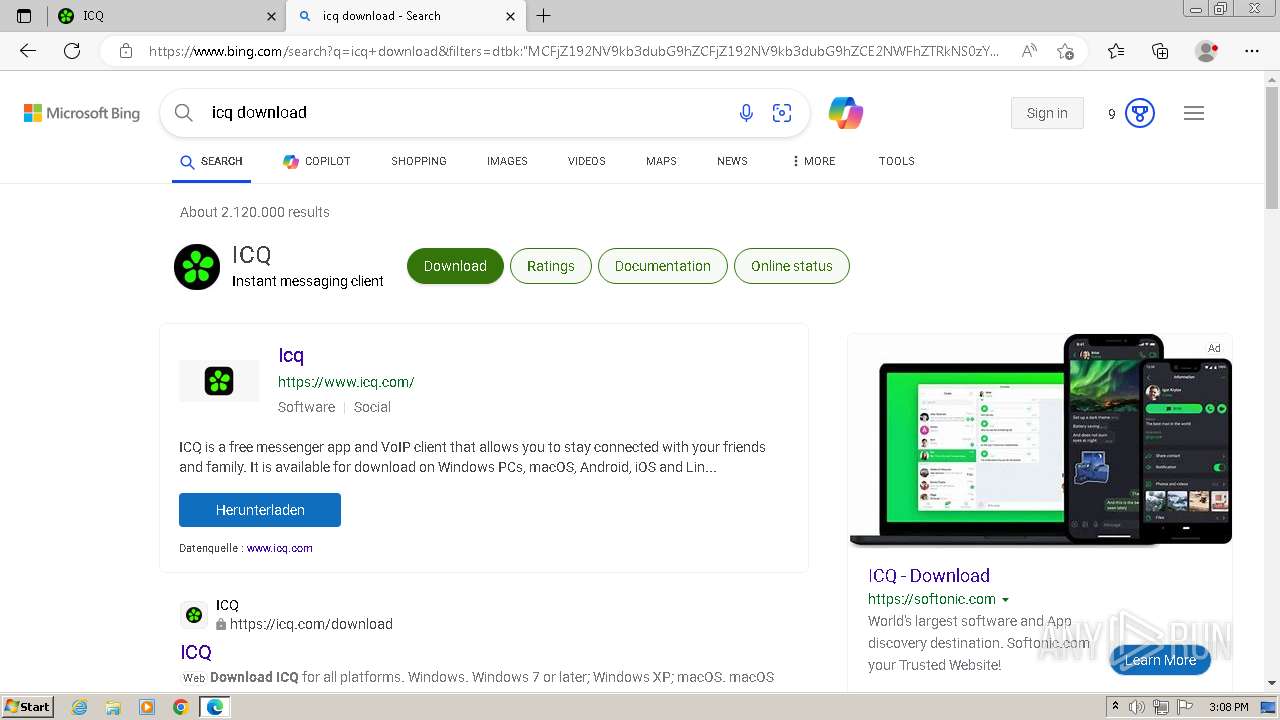Select the SEARCH tab
The height and width of the screenshot is (720, 1280).
[211, 161]
